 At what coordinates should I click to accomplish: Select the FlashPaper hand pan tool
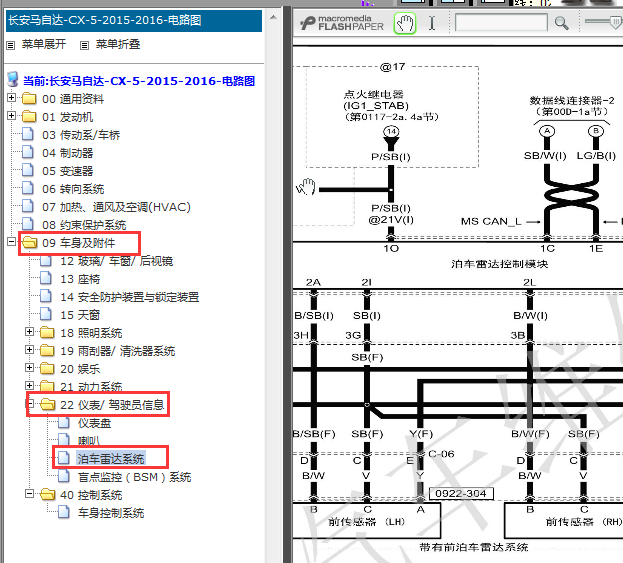pyautogui.click(x=404, y=23)
